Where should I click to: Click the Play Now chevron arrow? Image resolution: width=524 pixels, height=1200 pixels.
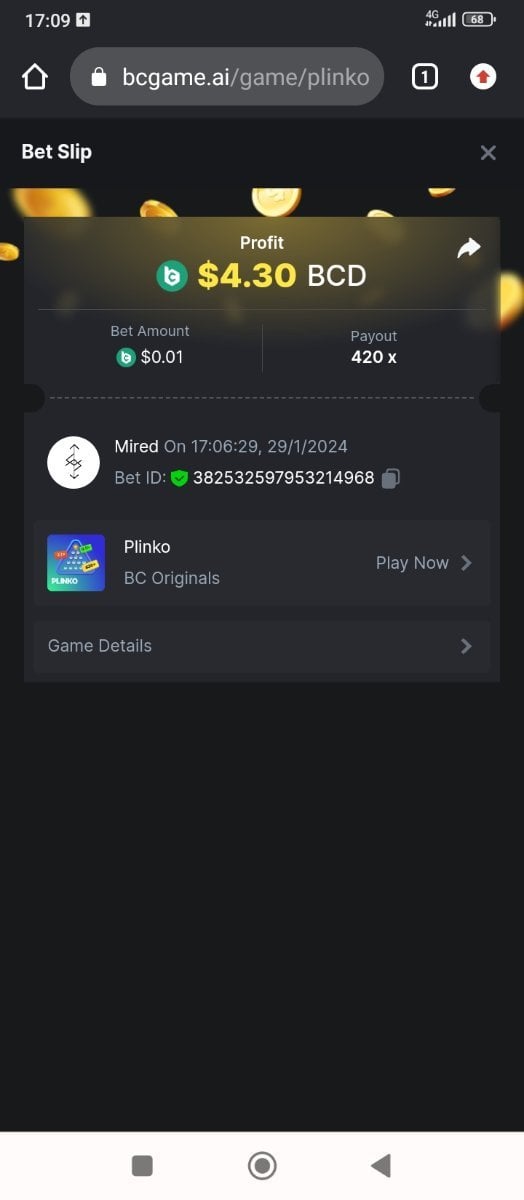pos(466,563)
